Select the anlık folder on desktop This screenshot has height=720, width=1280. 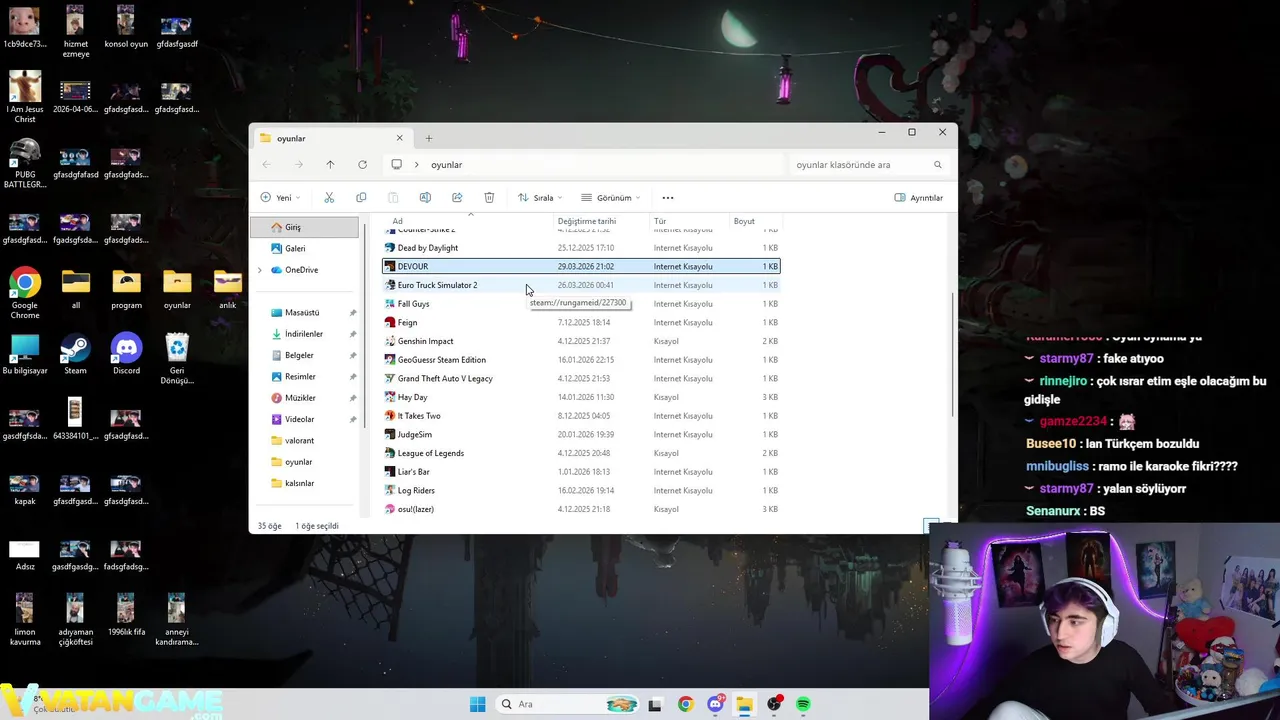227,289
